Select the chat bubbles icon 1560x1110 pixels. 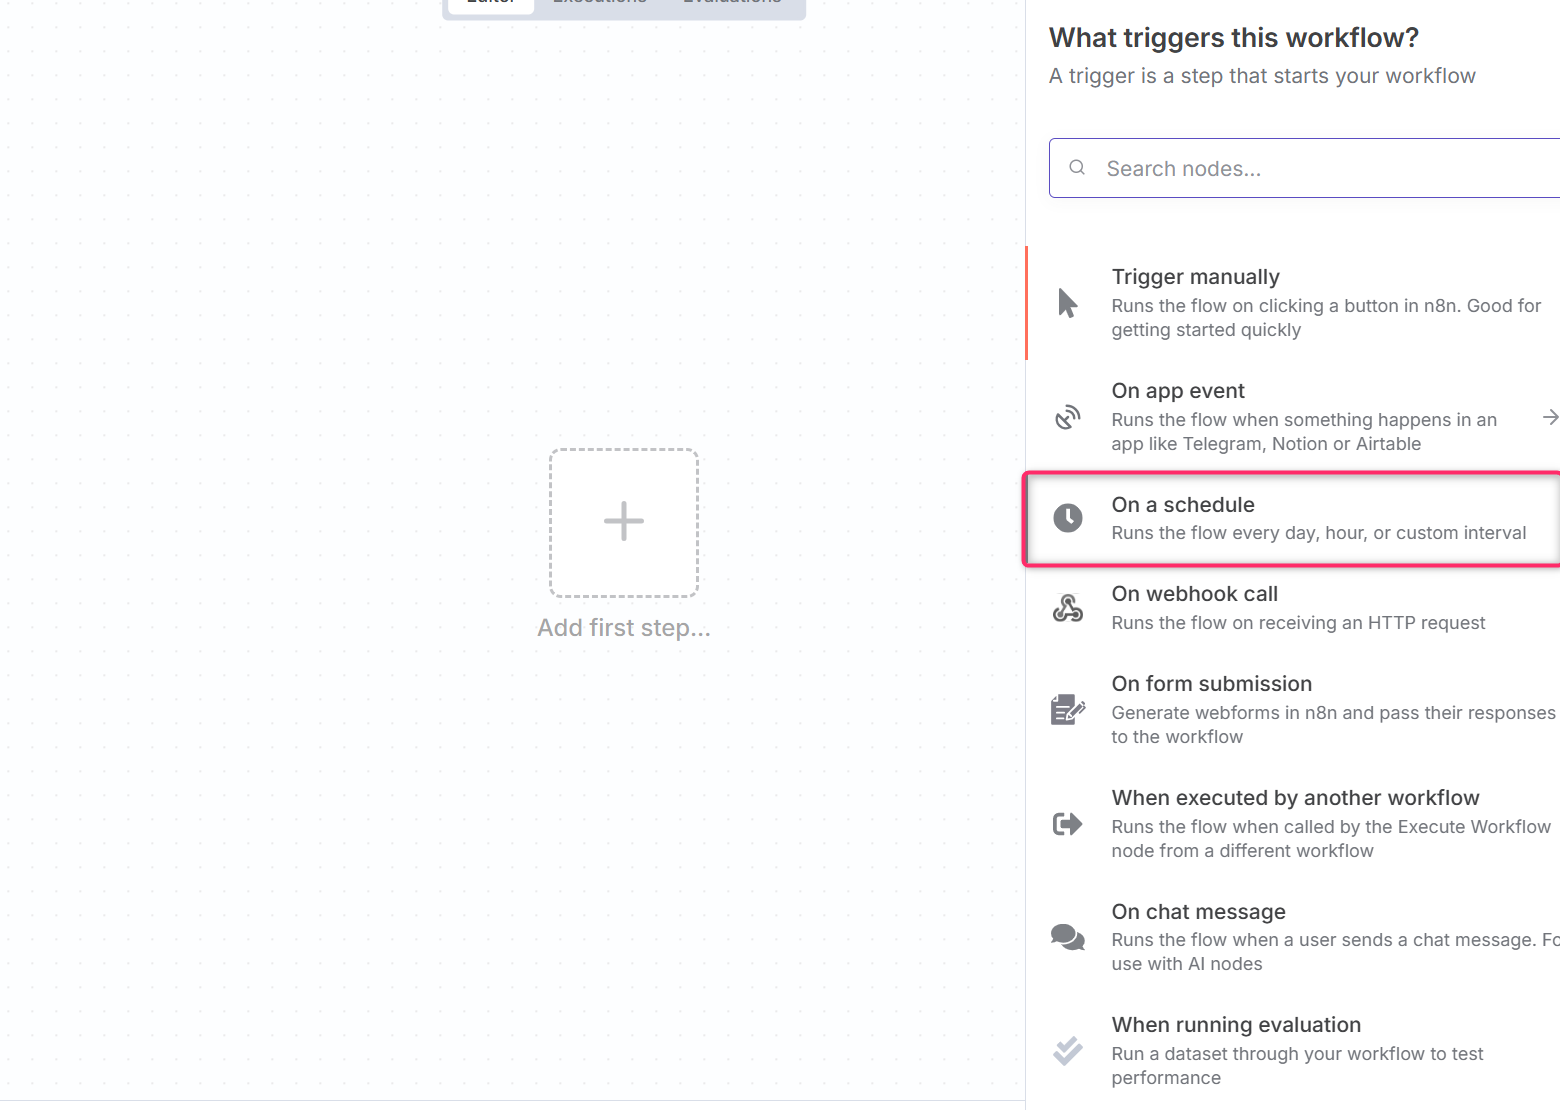click(1068, 937)
